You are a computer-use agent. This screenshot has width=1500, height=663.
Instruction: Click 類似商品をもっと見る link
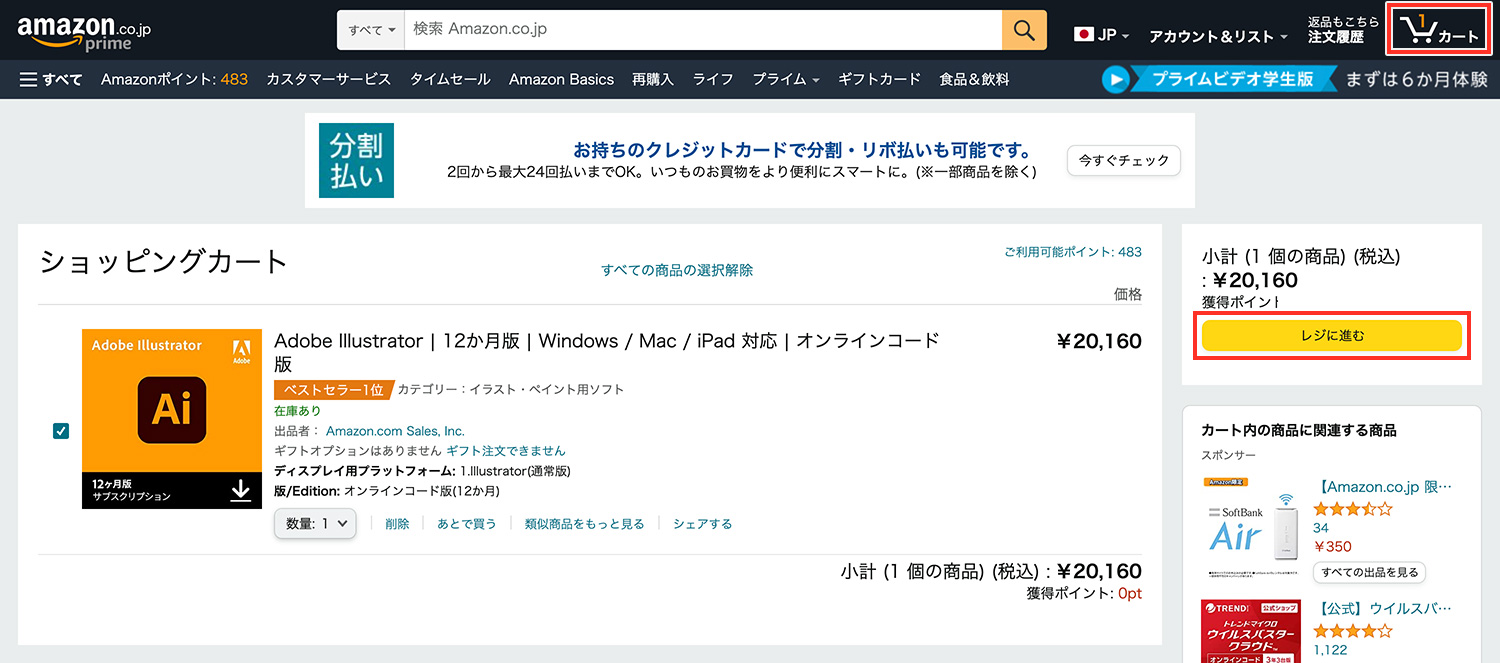pos(584,523)
